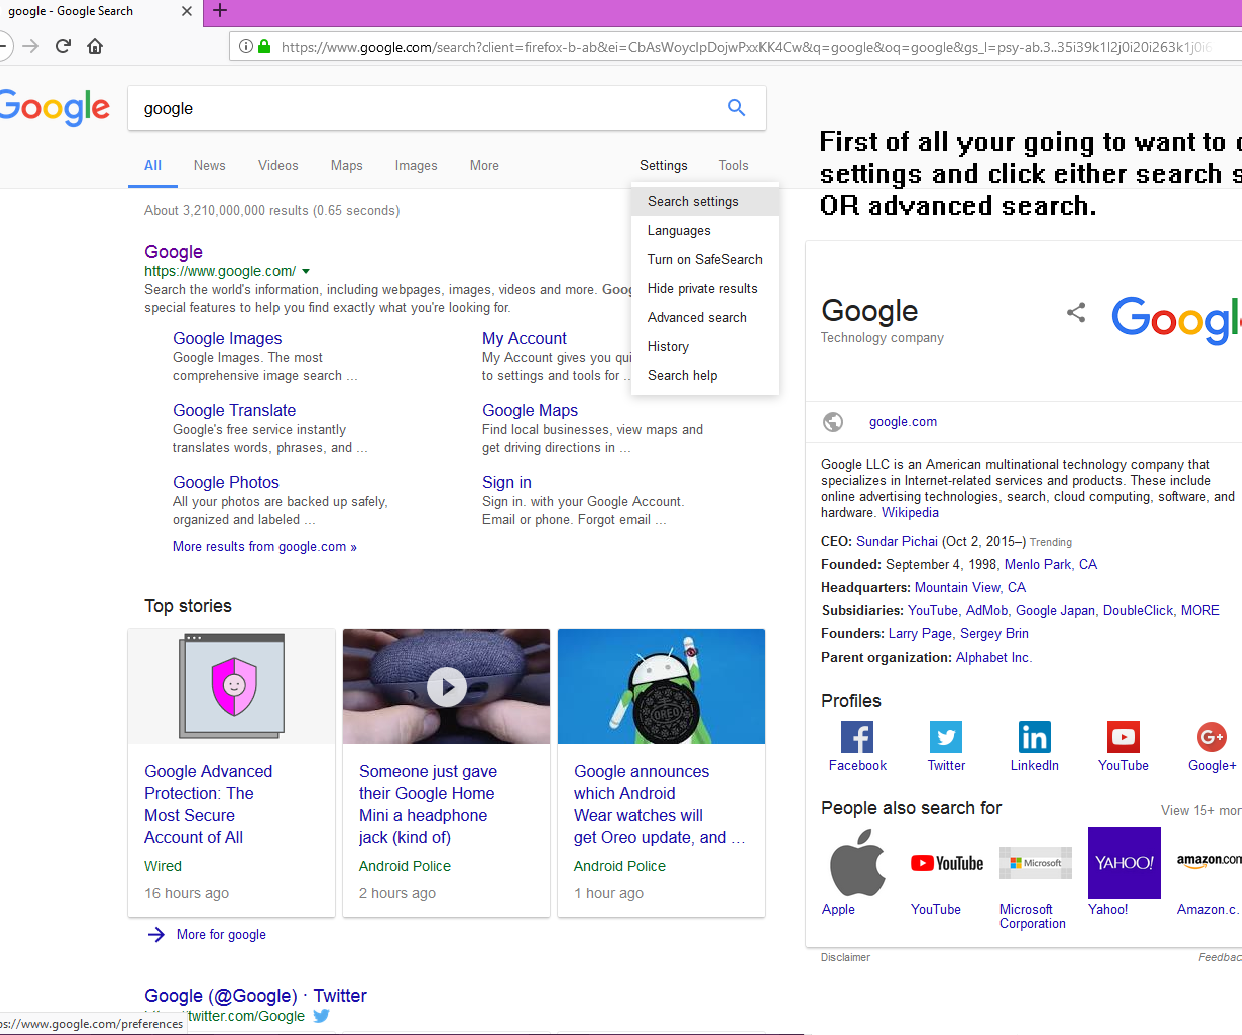The image size is (1242, 1035).
Task: Open a new browser tab
Action: 220,11
